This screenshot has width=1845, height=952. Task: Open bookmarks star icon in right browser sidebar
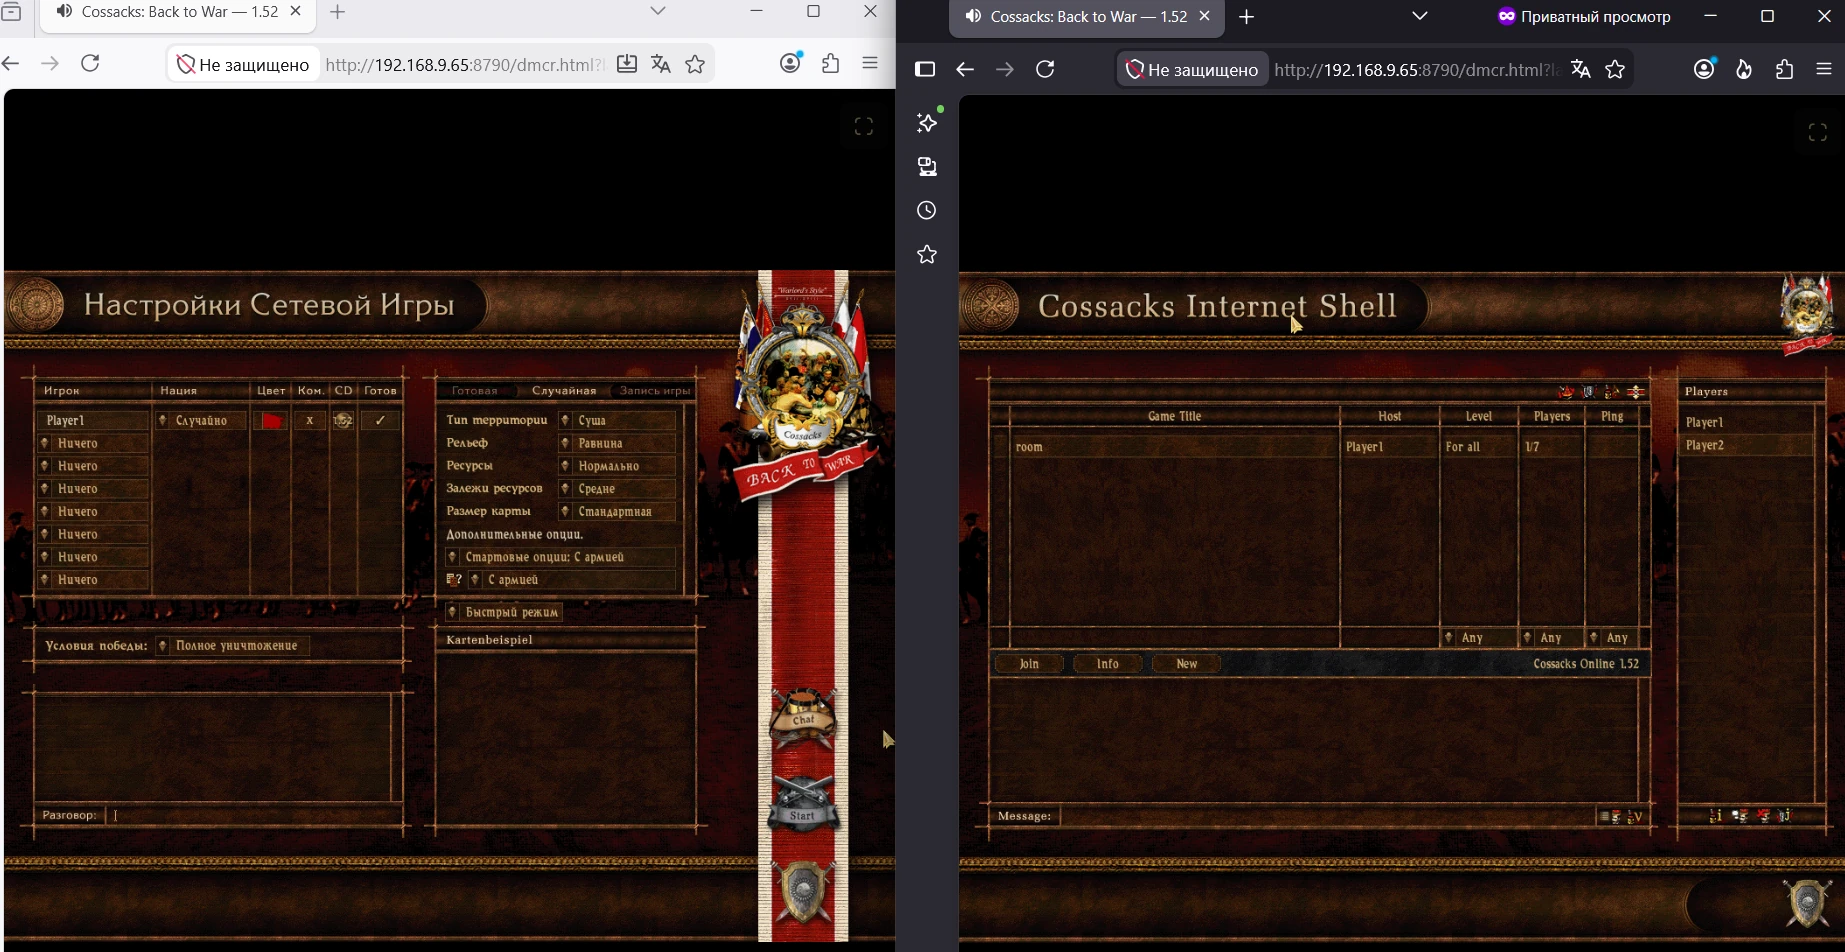click(927, 254)
